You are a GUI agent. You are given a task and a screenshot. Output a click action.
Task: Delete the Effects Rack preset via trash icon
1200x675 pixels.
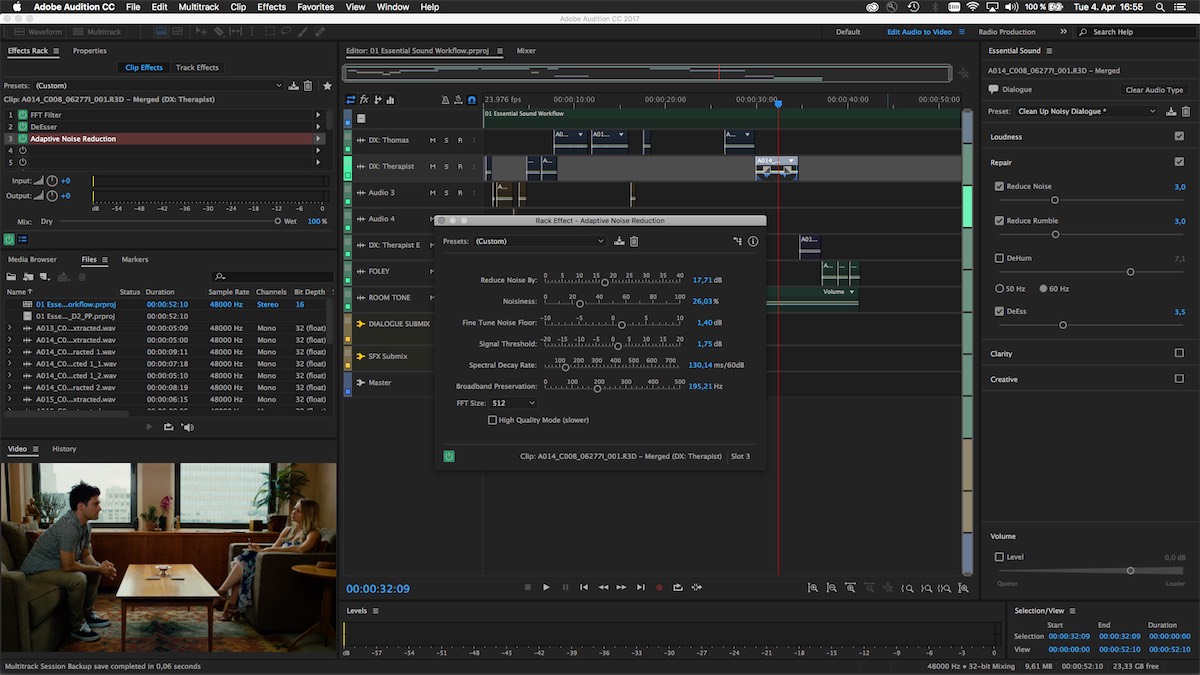click(308, 86)
